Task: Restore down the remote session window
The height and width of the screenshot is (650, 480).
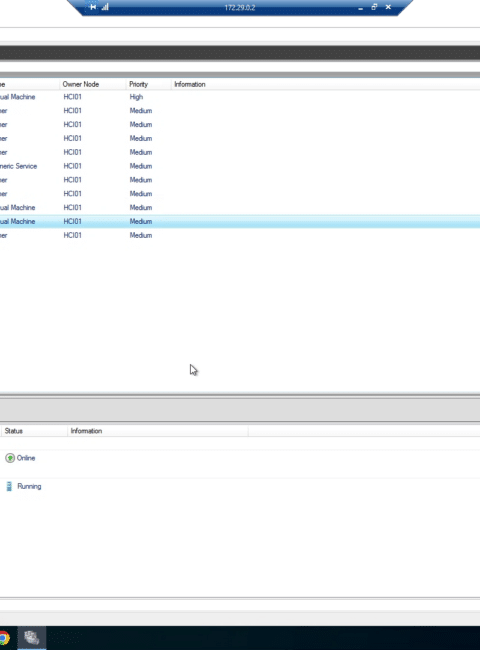Action: click(x=374, y=7)
